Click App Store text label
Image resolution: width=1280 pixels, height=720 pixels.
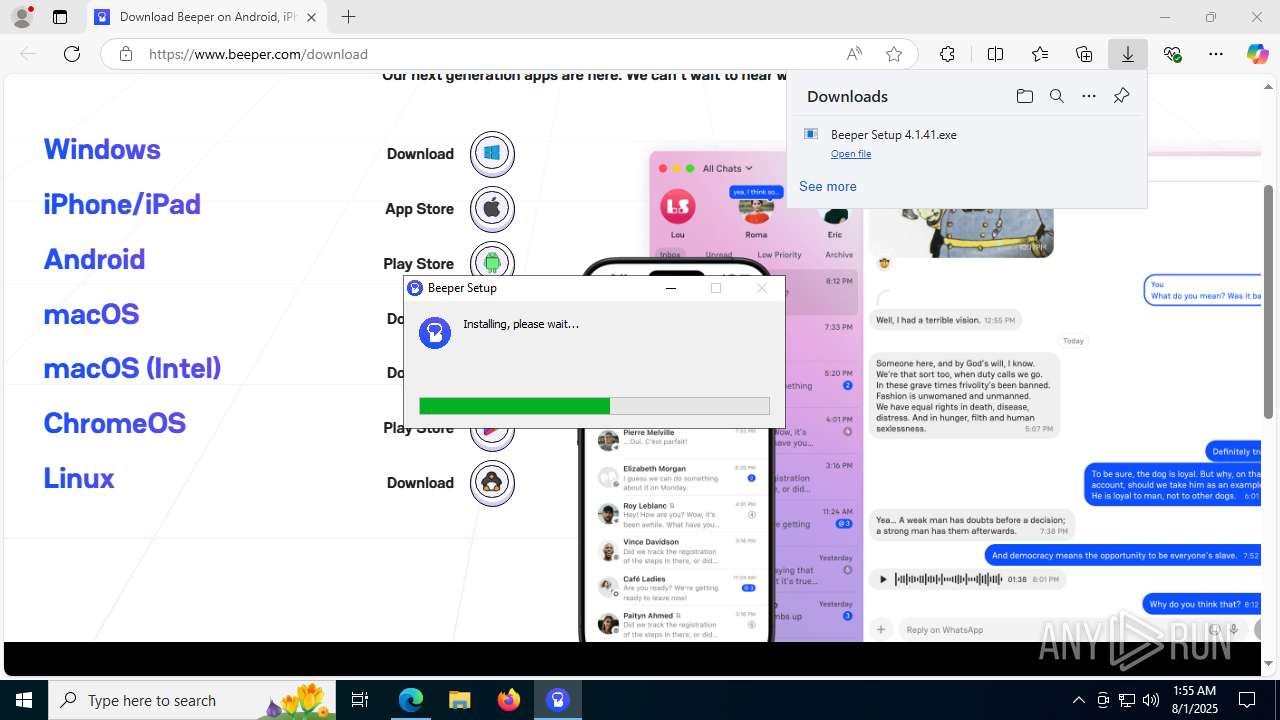[x=419, y=209]
